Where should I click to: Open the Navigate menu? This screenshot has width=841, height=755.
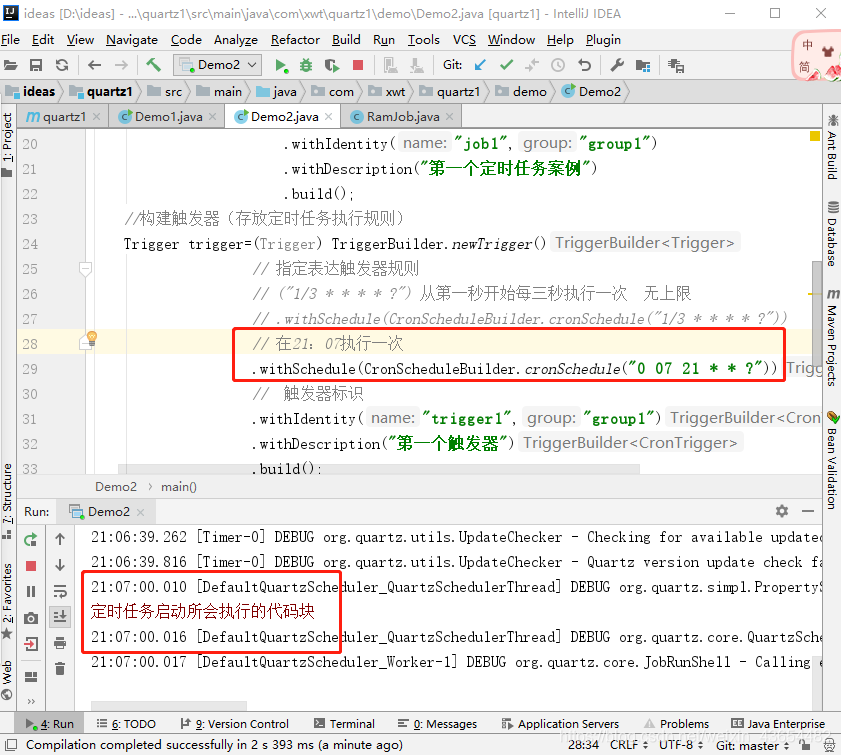pos(132,40)
